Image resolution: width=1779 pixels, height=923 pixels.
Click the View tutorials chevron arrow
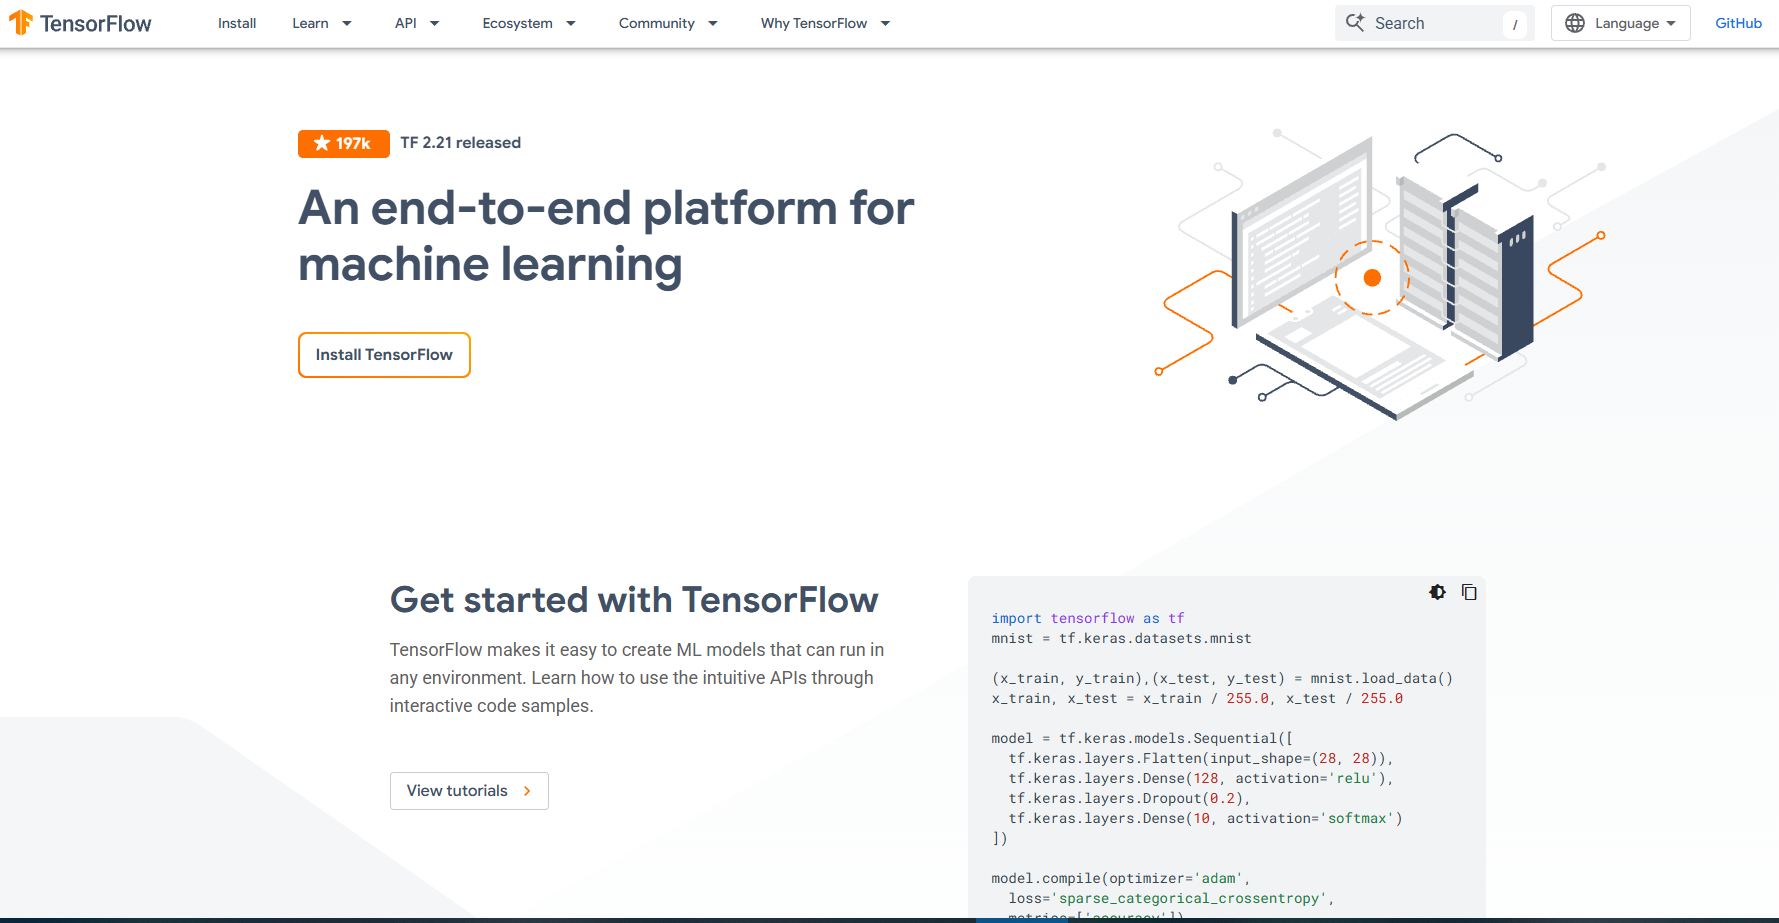[527, 791]
